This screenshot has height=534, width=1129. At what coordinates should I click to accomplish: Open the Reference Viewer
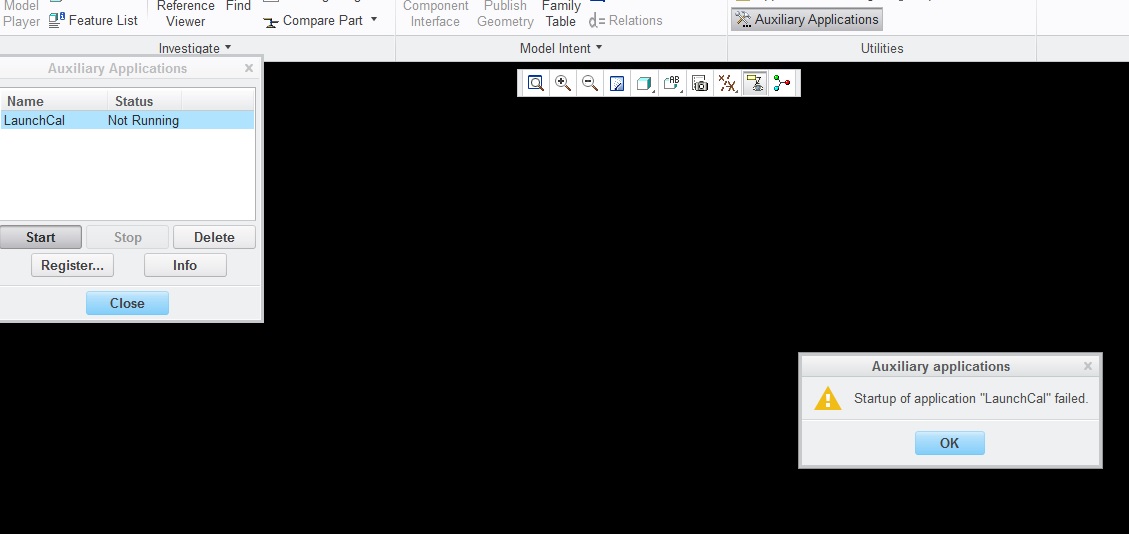click(185, 14)
